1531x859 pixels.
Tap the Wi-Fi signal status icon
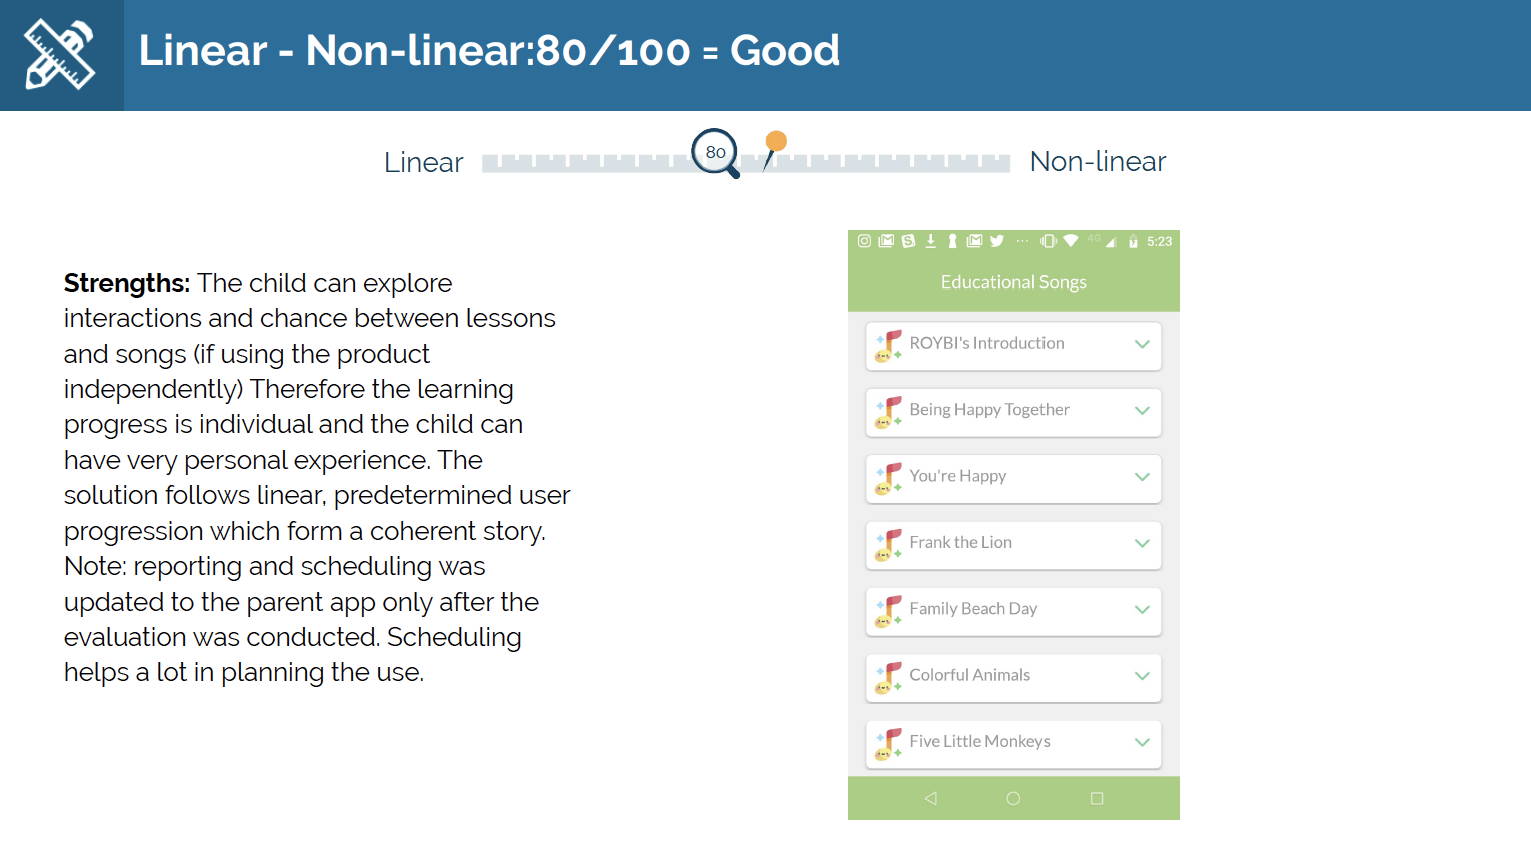tap(1071, 241)
